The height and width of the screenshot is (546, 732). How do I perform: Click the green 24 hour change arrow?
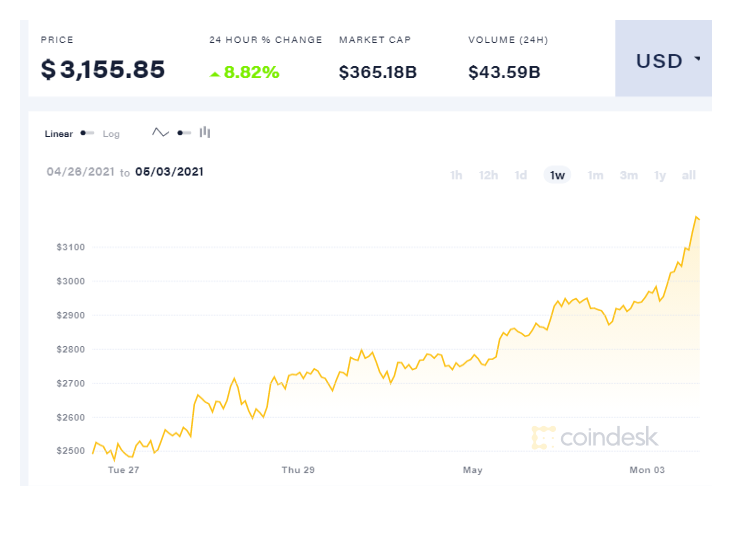click(x=215, y=73)
